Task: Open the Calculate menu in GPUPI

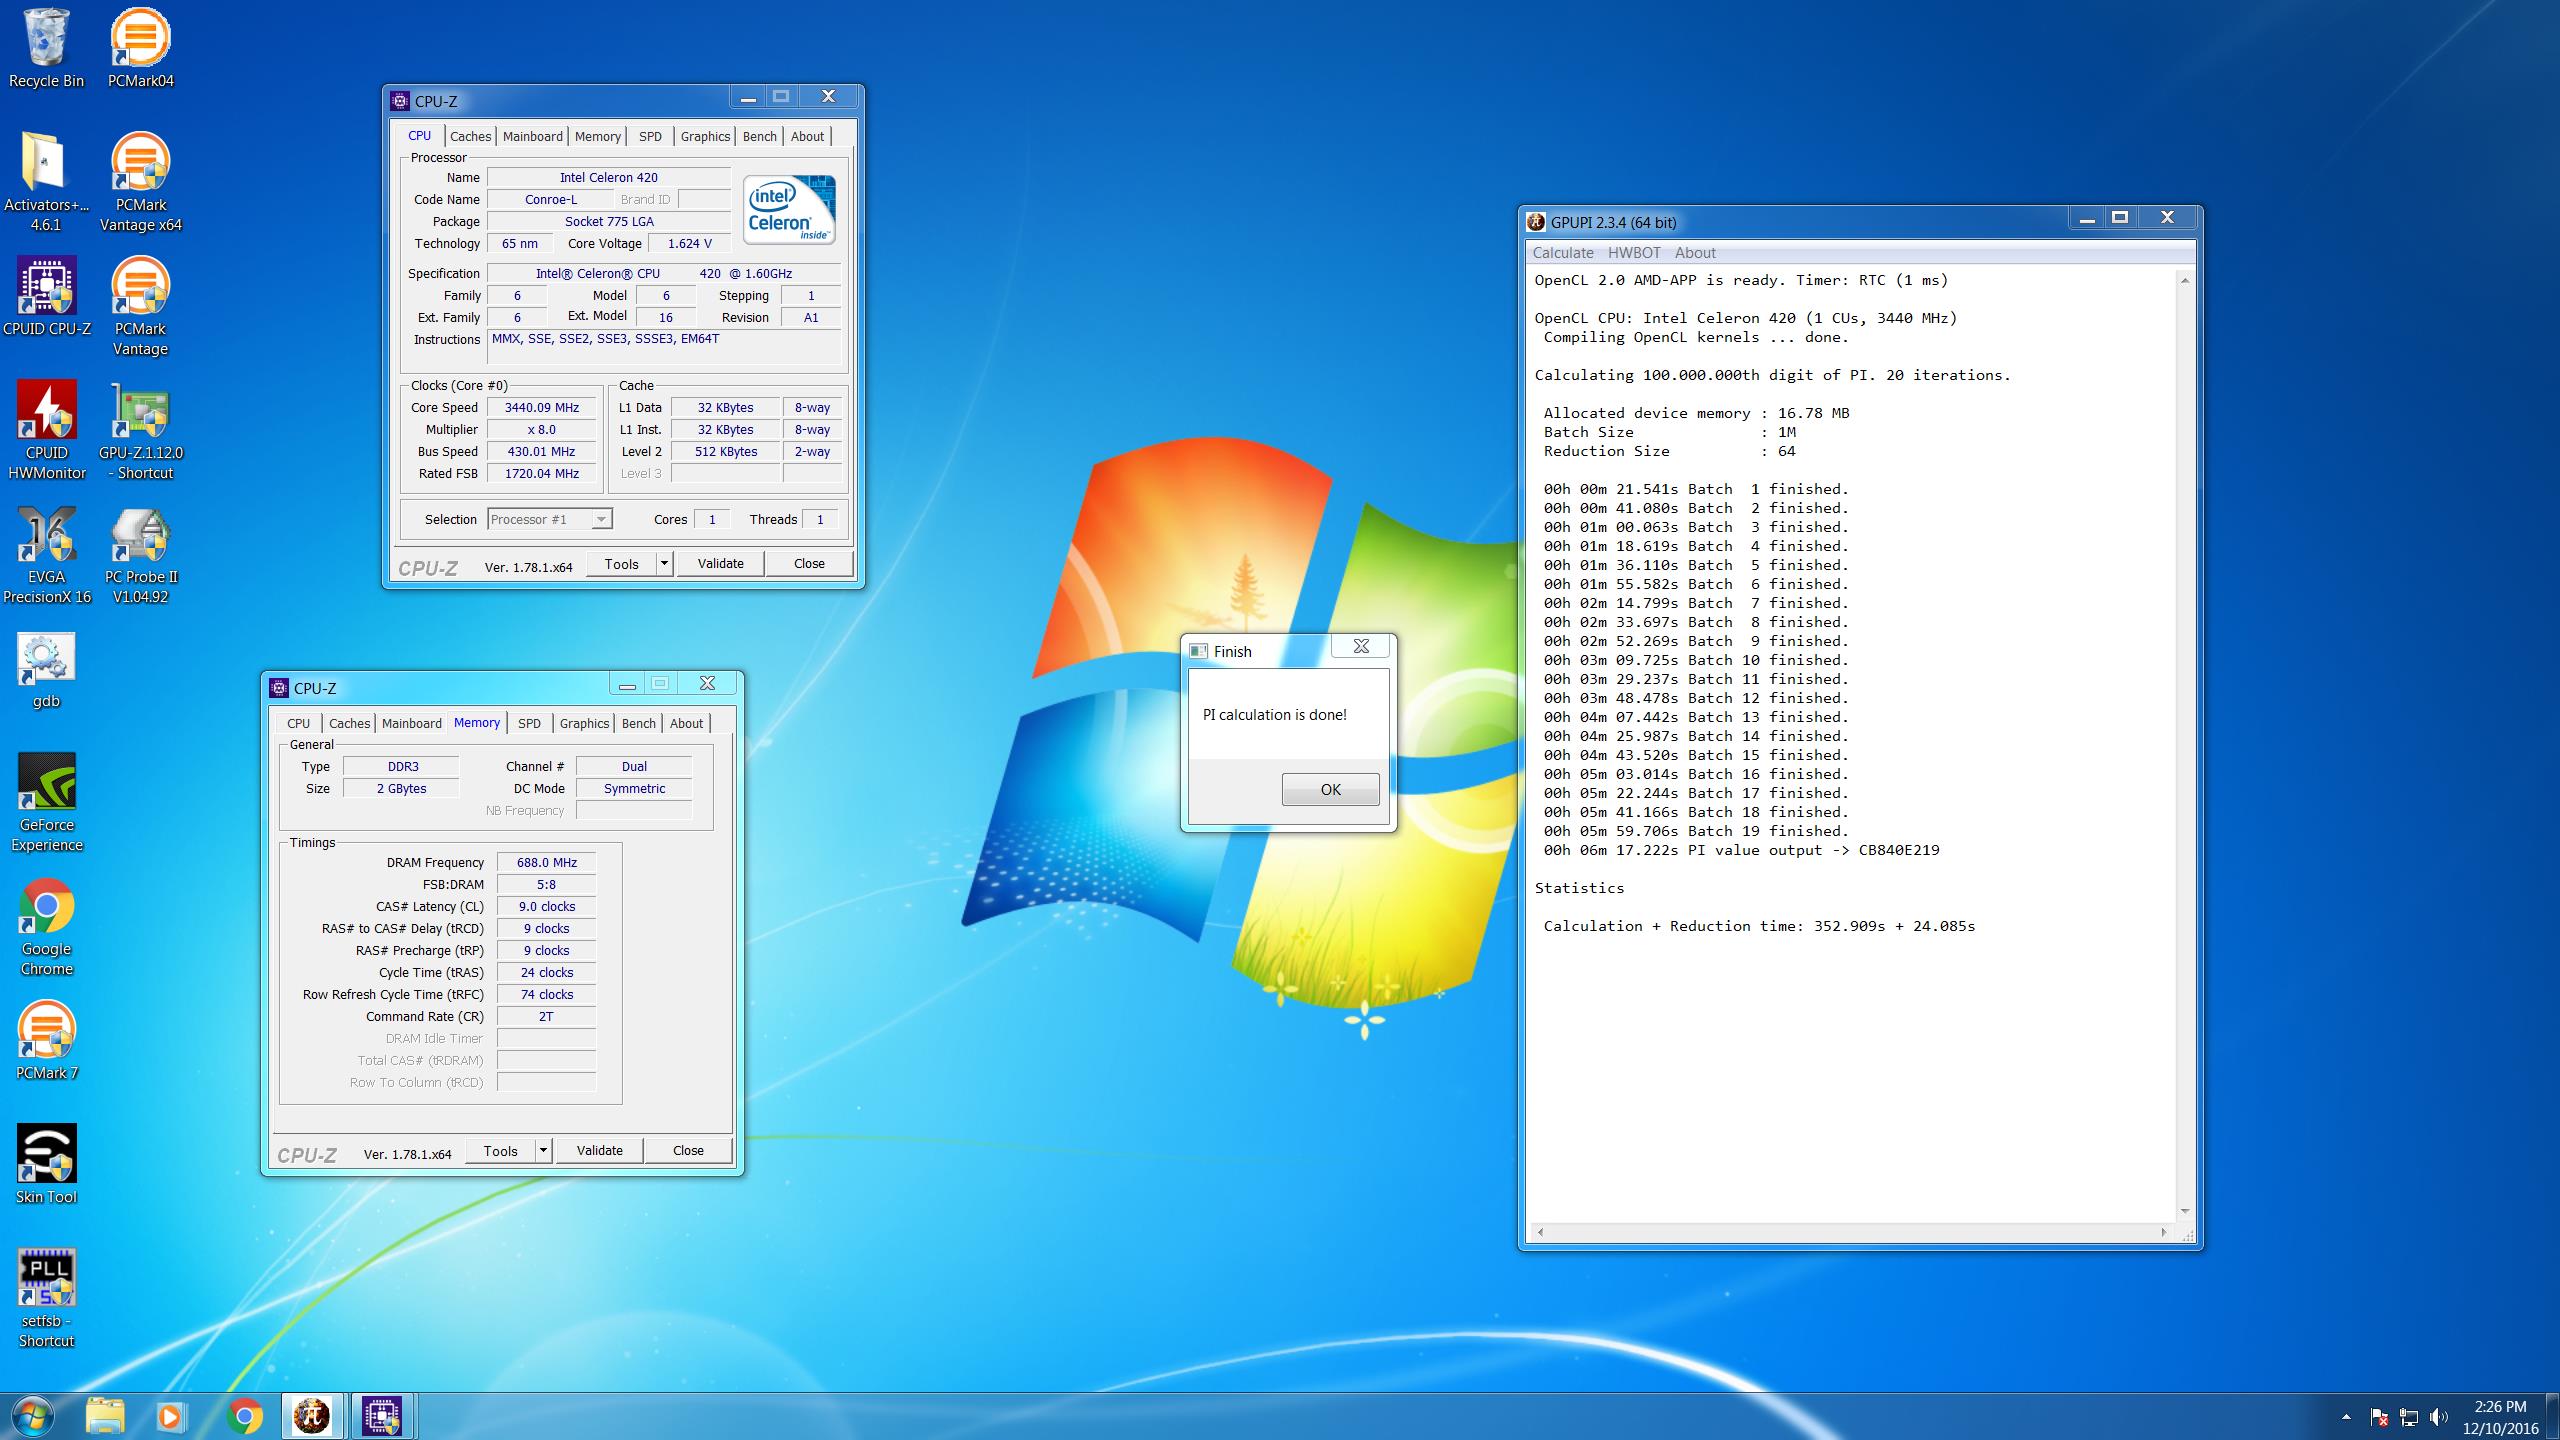Action: point(1563,253)
